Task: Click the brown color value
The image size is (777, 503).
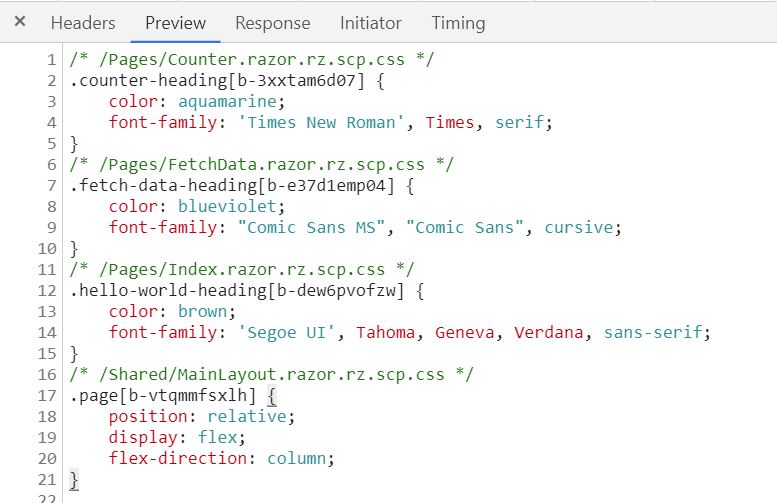Action: tap(202, 312)
